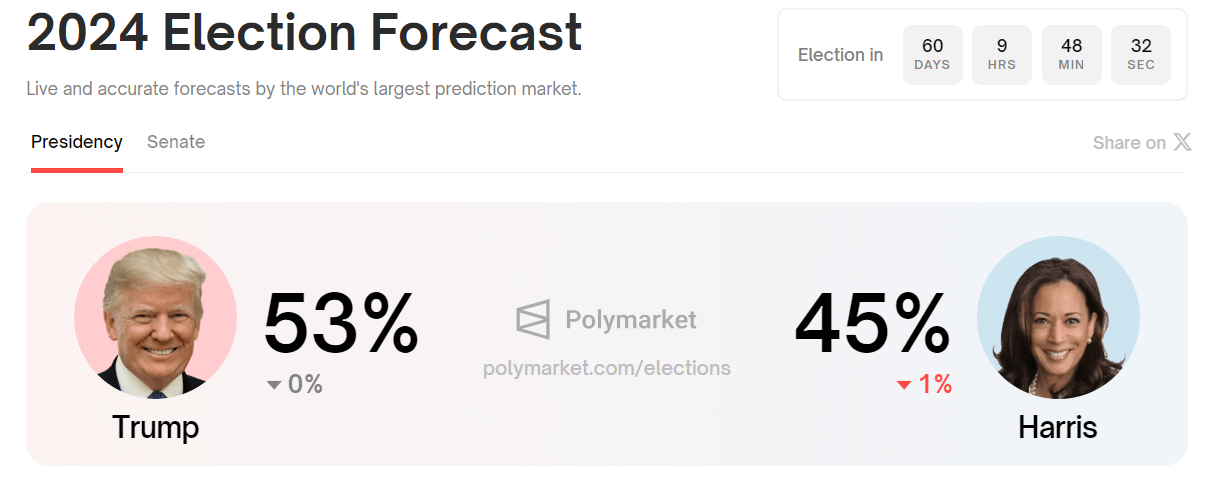
Task: Click the Polymarket logo icon
Action: 533,320
